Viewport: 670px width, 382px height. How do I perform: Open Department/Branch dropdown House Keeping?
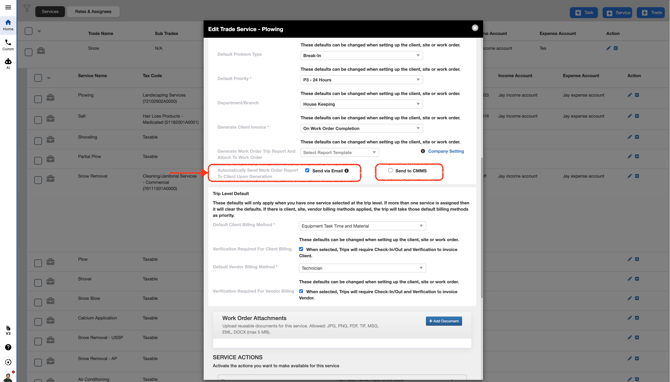(361, 104)
